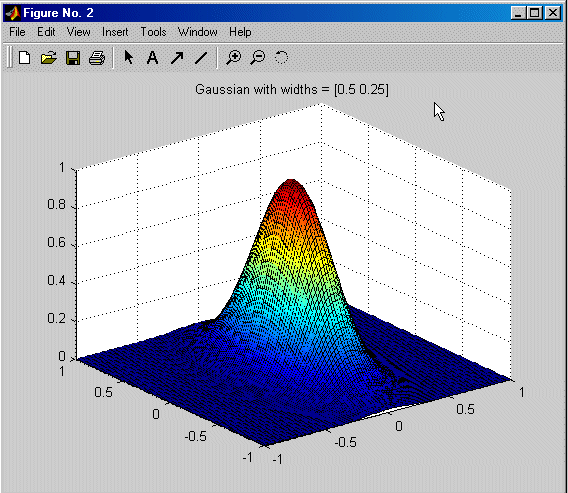568x493 pixels.
Task: Select the Insert Line tool
Action: [201, 58]
